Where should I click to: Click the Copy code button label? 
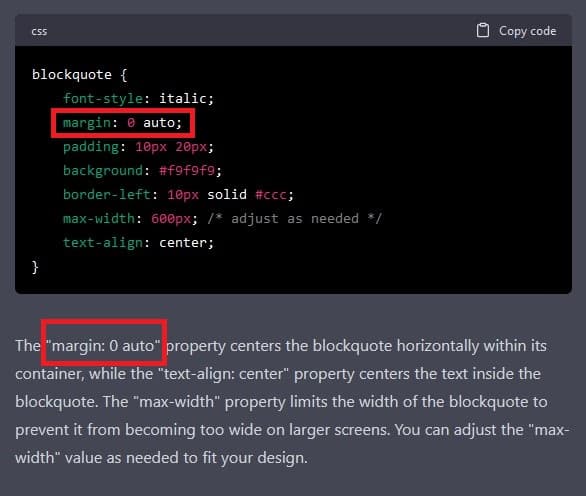[527, 31]
